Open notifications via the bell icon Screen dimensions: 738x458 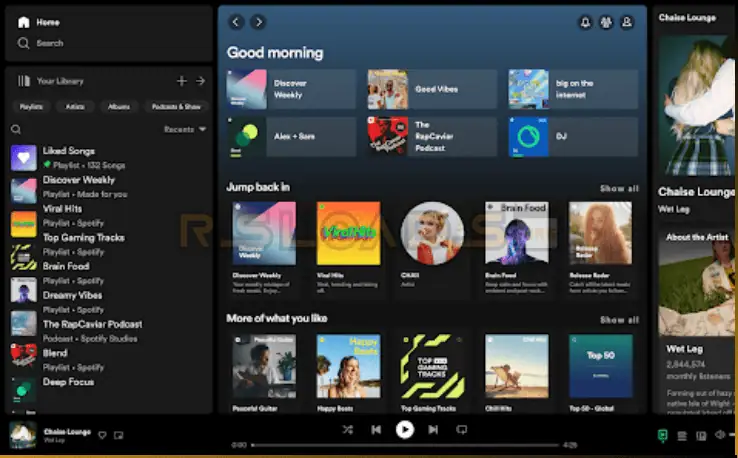[585, 22]
